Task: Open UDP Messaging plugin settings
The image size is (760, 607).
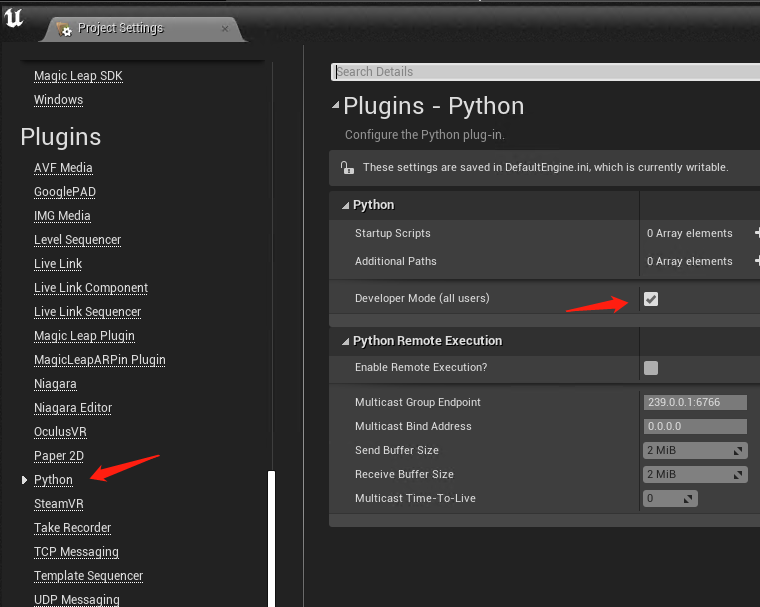Action: tap(77, 600)
